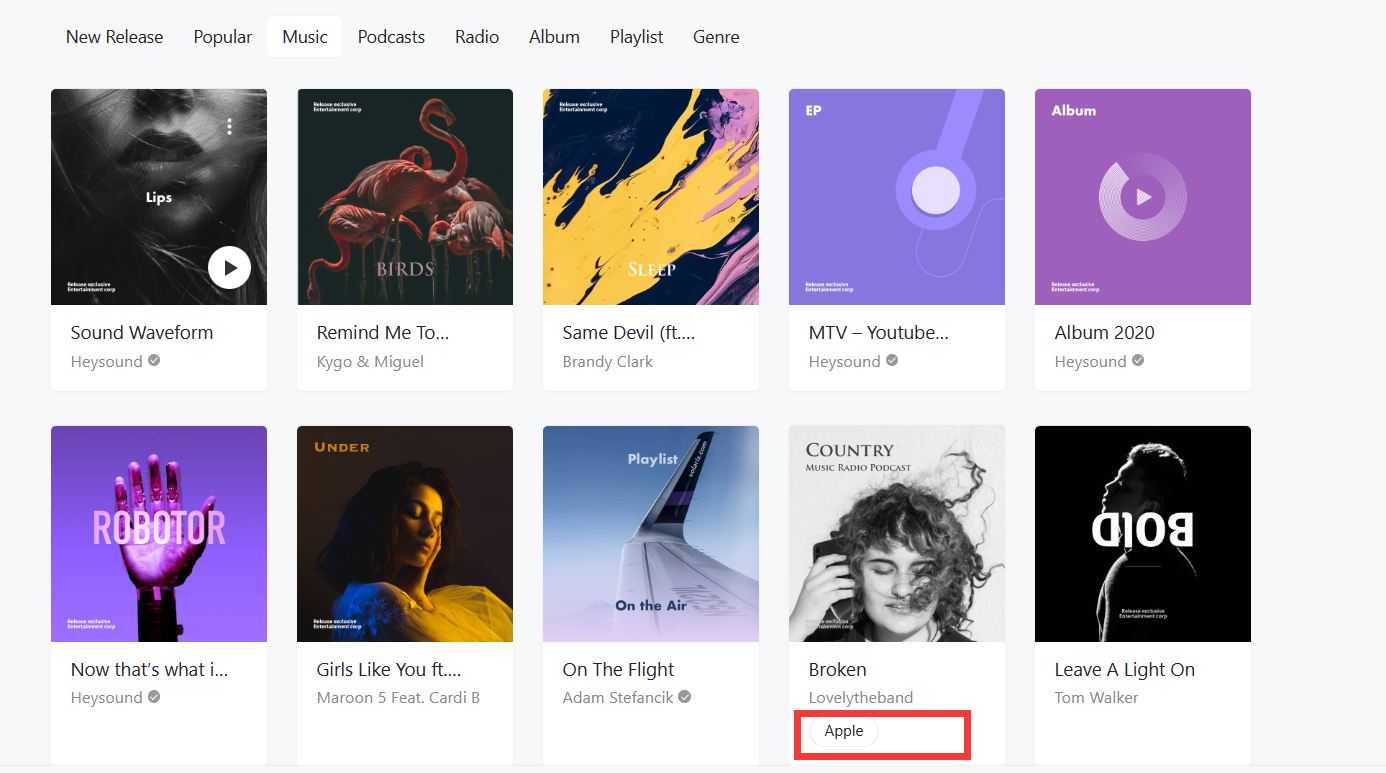Open the Girls Like You title link
The height and width of the screenshot is (773, 1386).
pyautogui.click(x=389, y=670)
